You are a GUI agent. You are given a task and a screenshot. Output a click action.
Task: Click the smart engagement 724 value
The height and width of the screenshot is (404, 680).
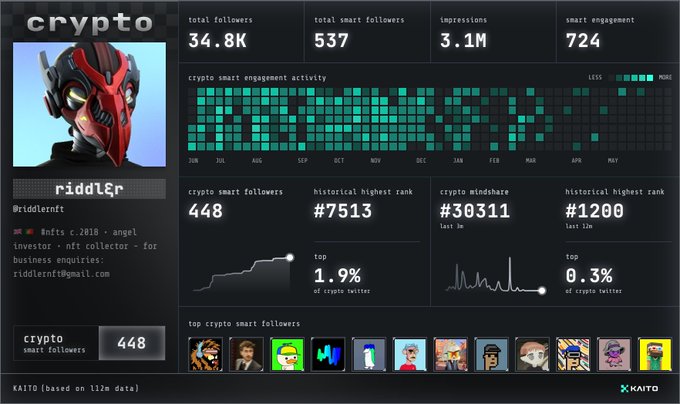pos(583,41)
